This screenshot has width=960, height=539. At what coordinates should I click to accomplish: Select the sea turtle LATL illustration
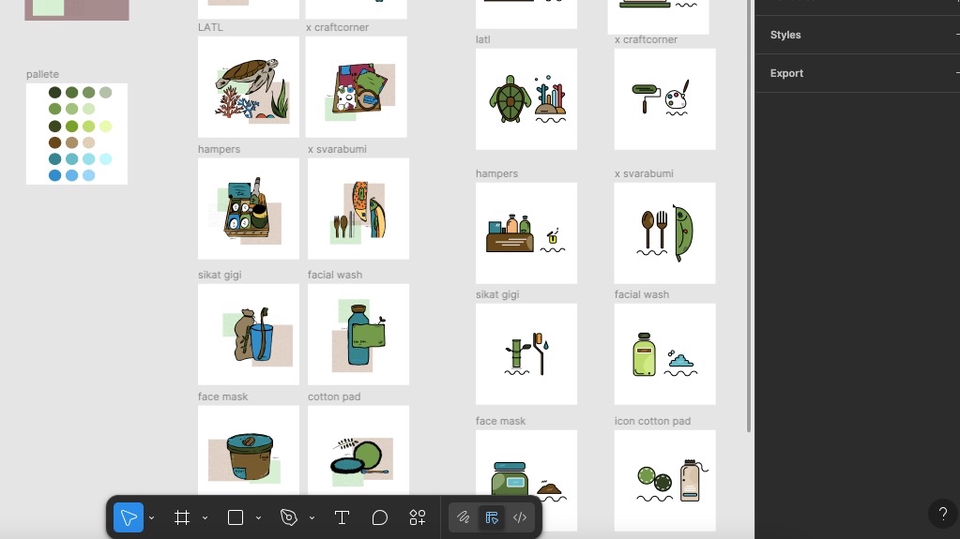tap(248, 87)
